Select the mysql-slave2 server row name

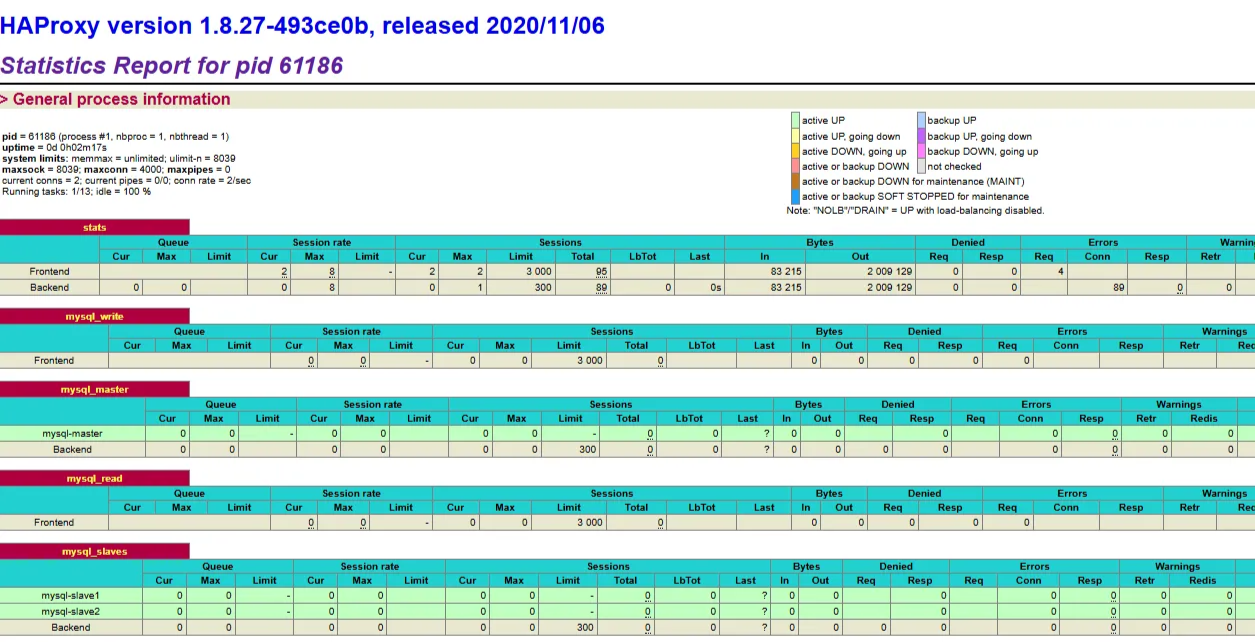[71, 611]
